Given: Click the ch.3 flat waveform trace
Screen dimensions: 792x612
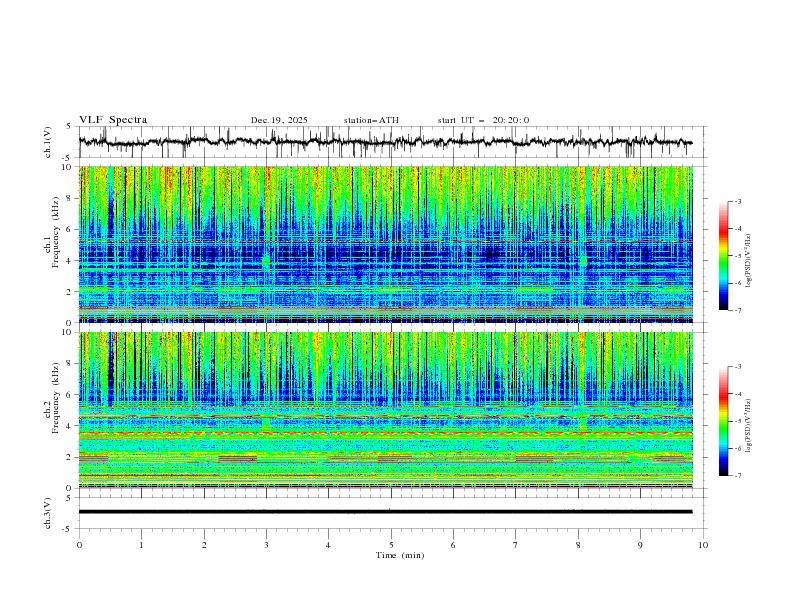Looking at the screenshot, I should pyautogui.click(x=385, y=512).
